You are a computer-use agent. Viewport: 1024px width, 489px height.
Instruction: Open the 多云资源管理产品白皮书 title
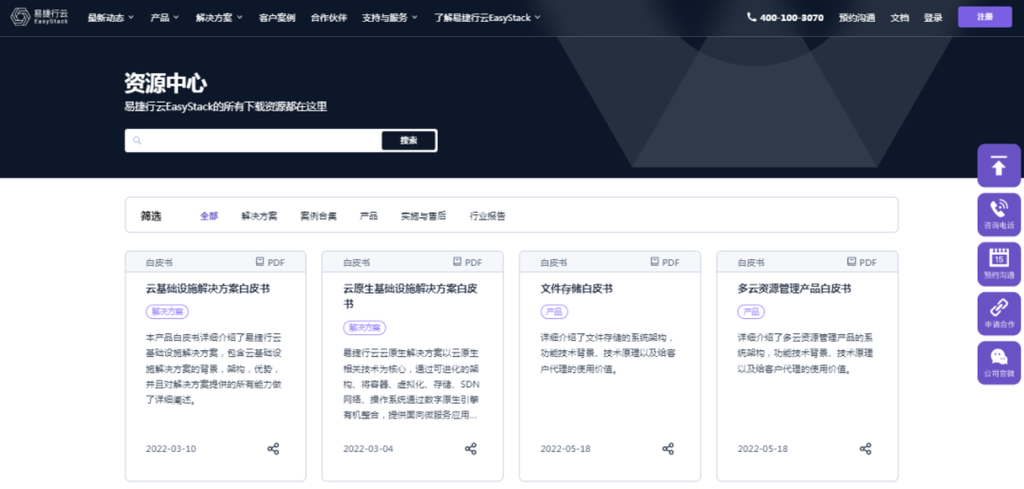tap(794, 288)
